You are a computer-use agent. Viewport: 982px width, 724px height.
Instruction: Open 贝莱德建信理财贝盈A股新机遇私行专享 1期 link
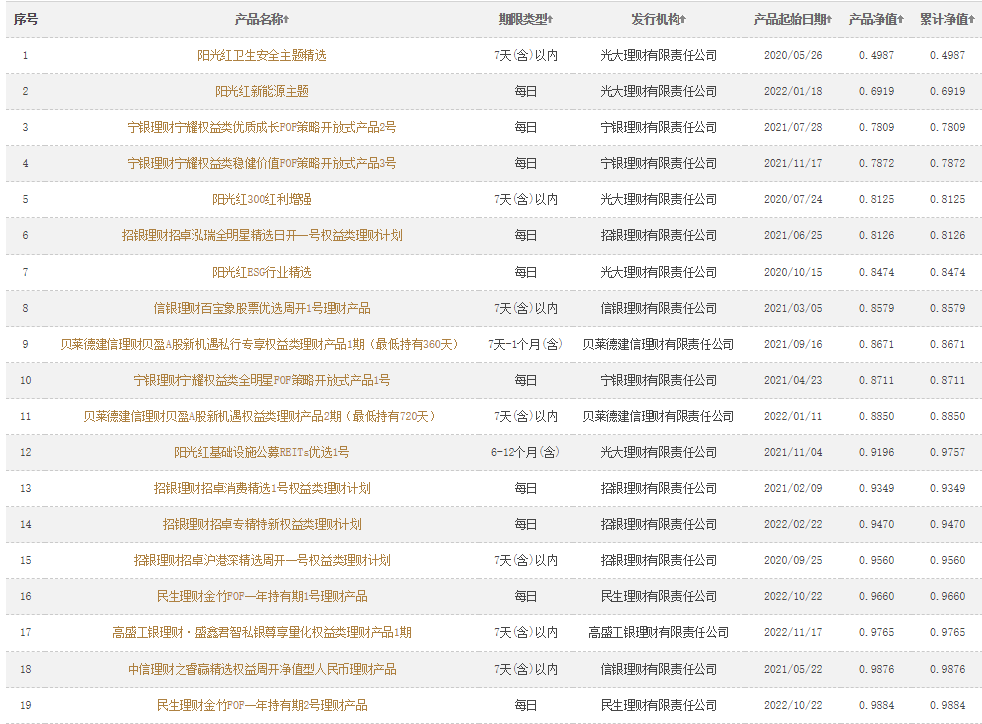tap(259, 344)
